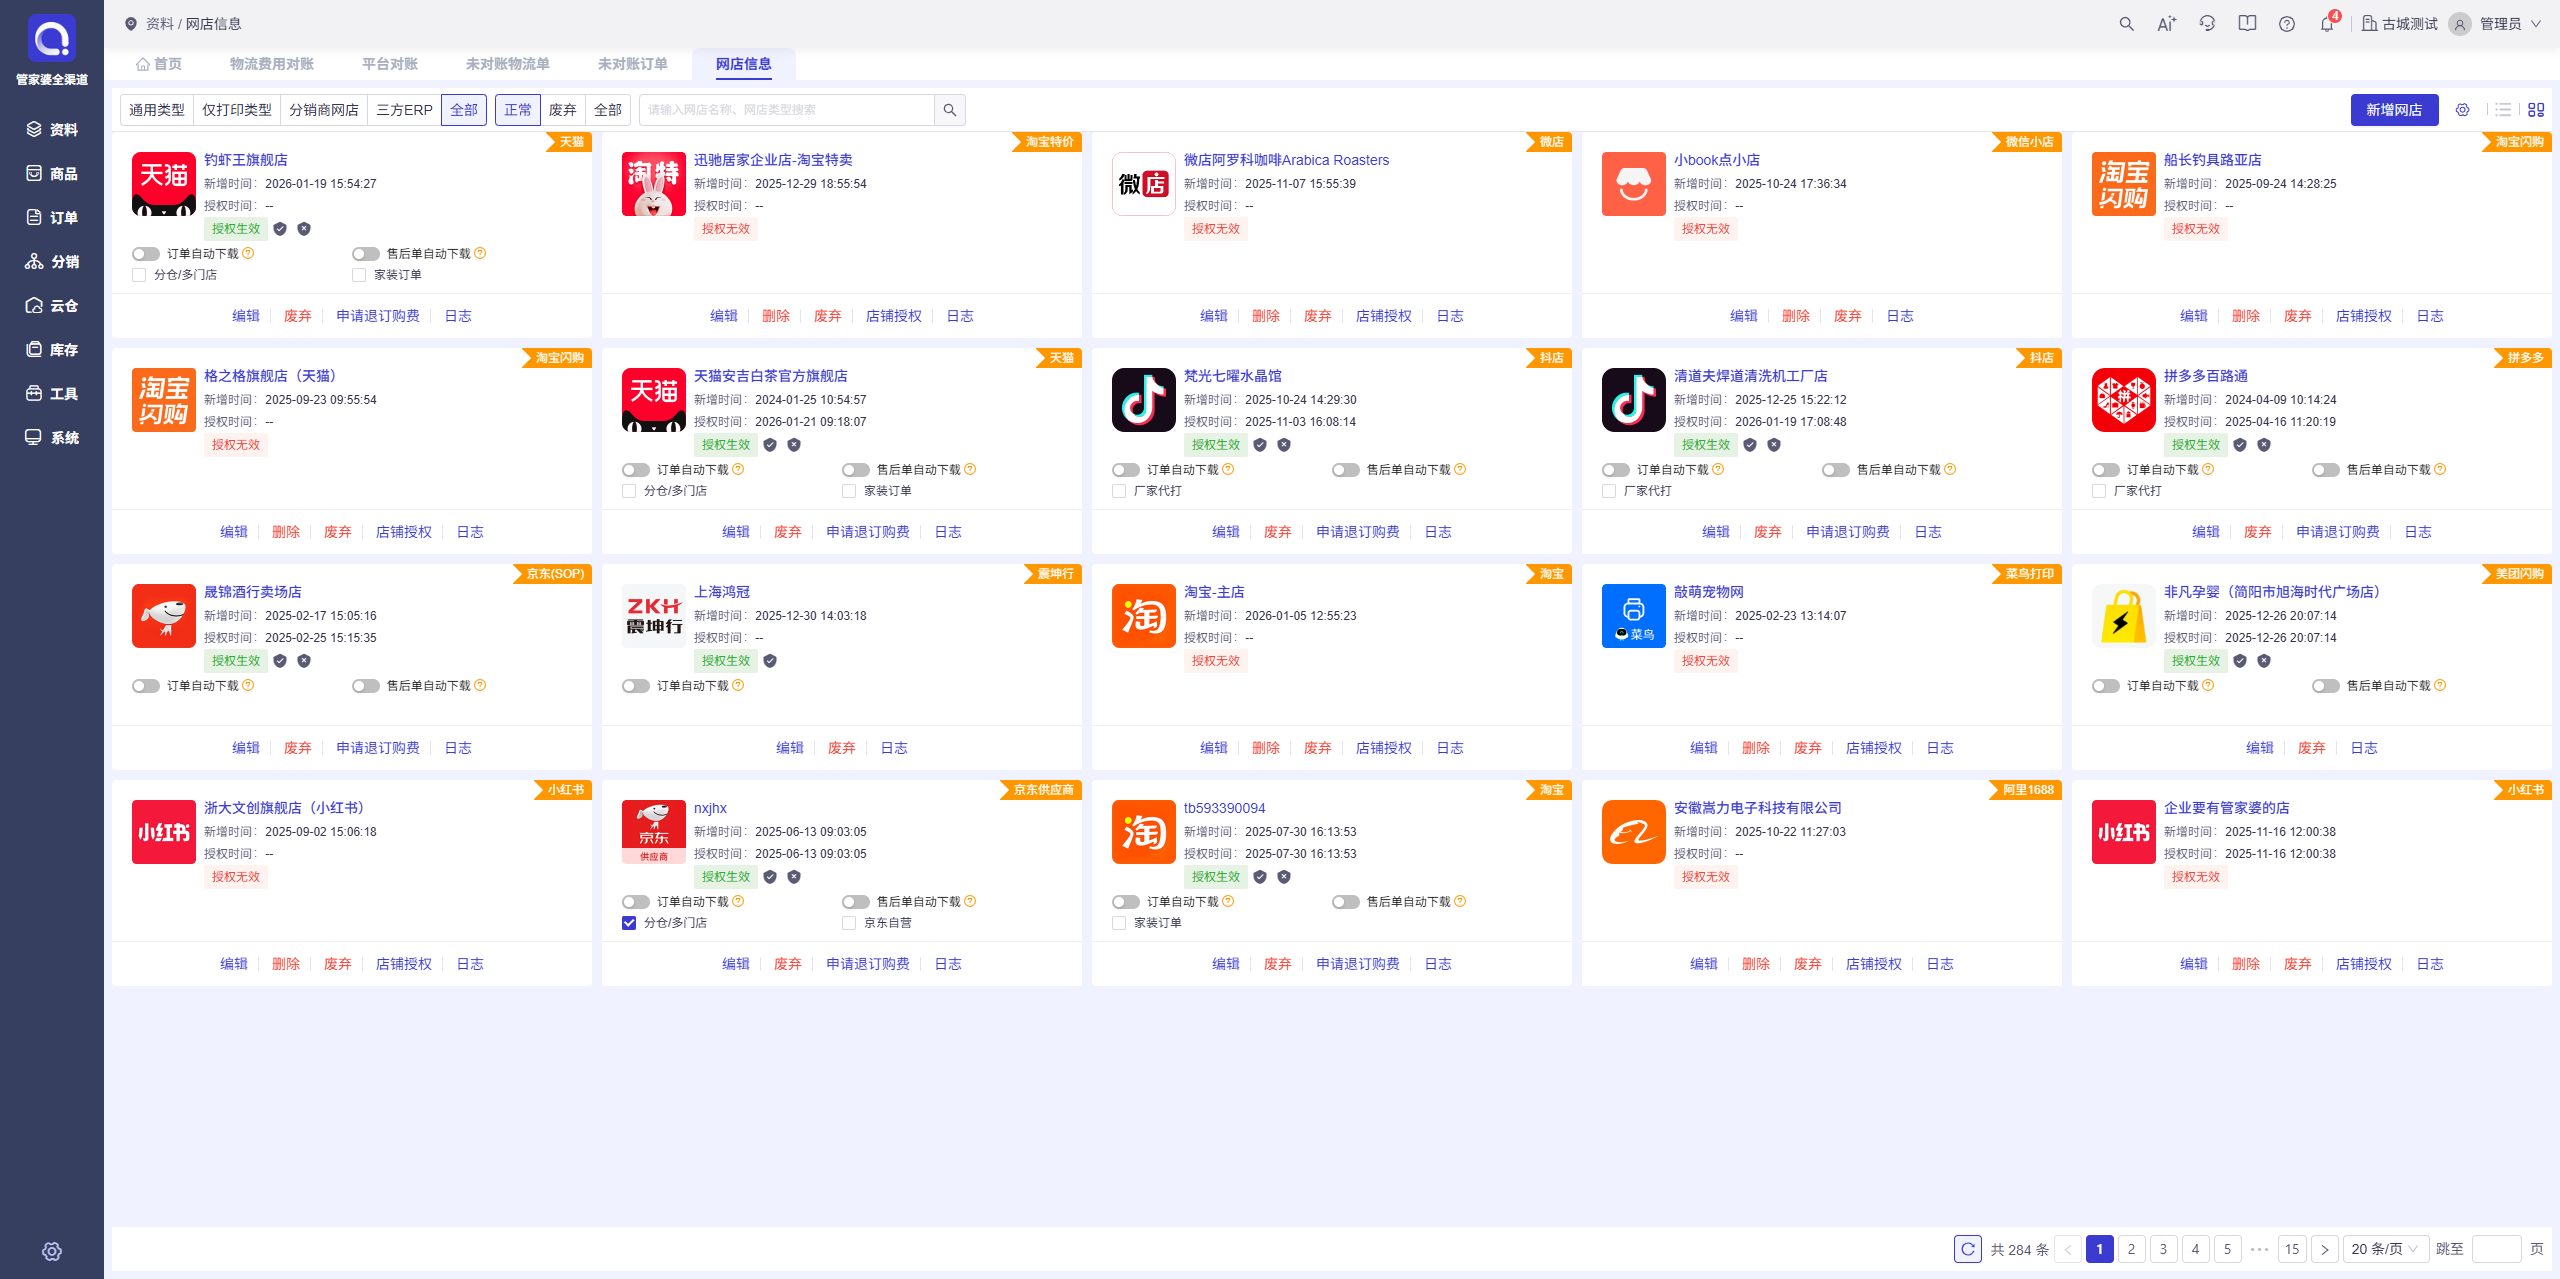
Task: Check 分仓/多门店 on 钓虾王旗舰店 card
Action: pyautogui.click(x=139, y=275)
